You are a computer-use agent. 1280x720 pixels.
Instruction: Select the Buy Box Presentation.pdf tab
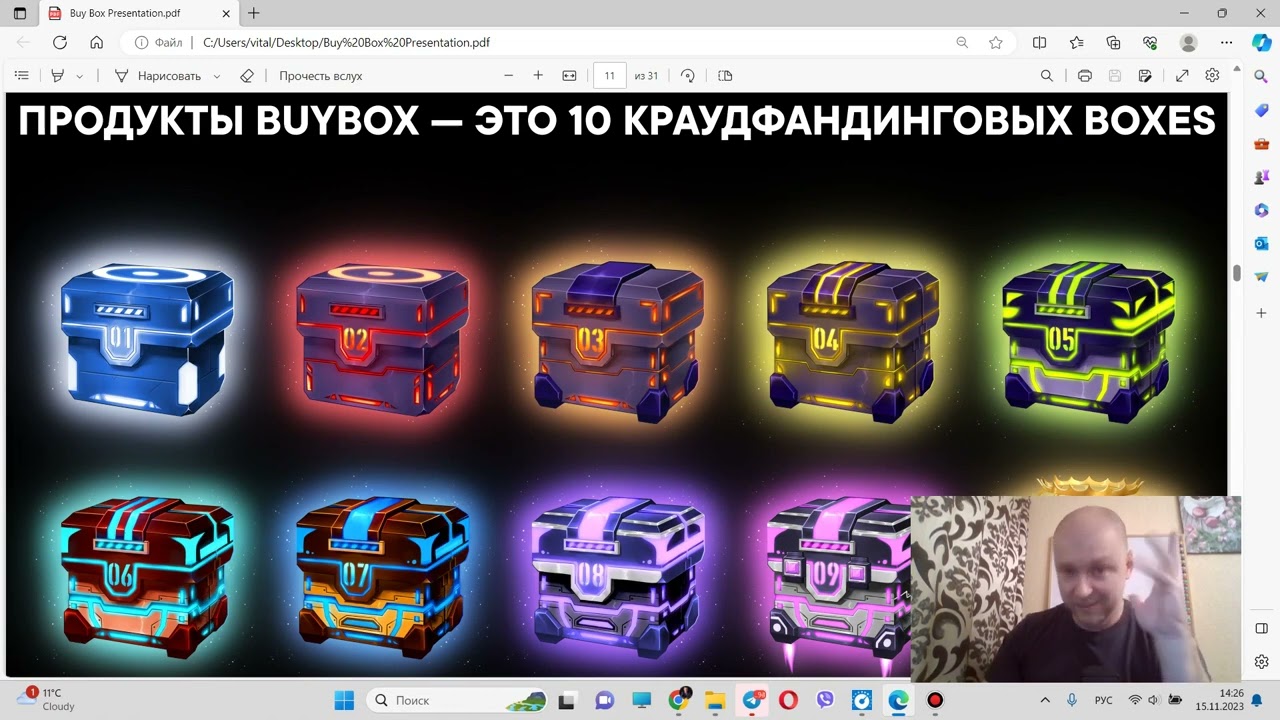click(140, 14)
